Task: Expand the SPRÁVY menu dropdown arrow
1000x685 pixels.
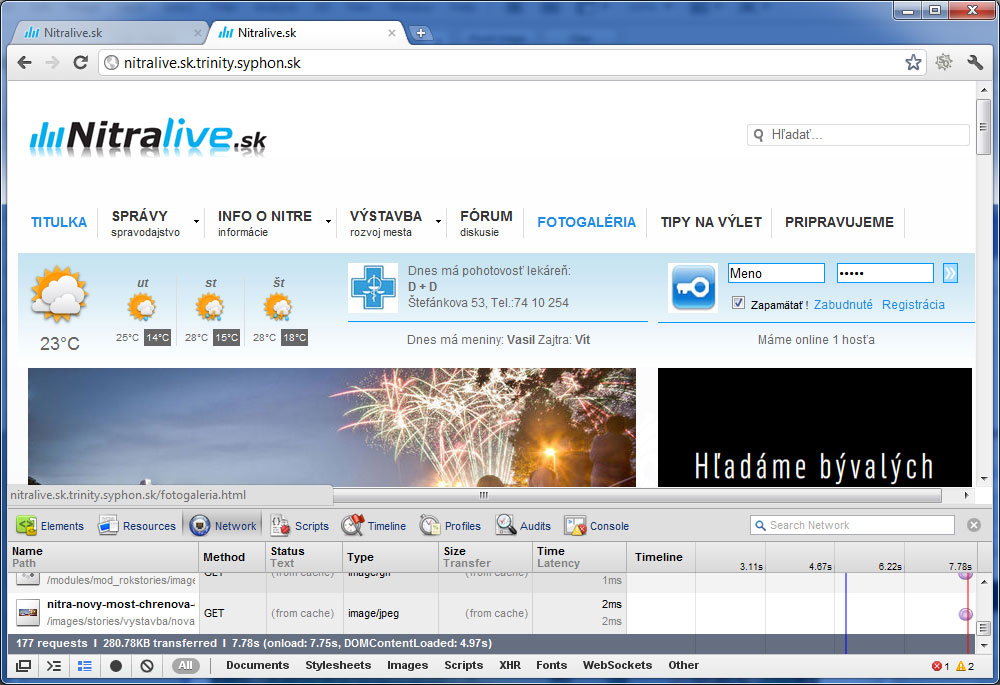Action: click(196, 221)
